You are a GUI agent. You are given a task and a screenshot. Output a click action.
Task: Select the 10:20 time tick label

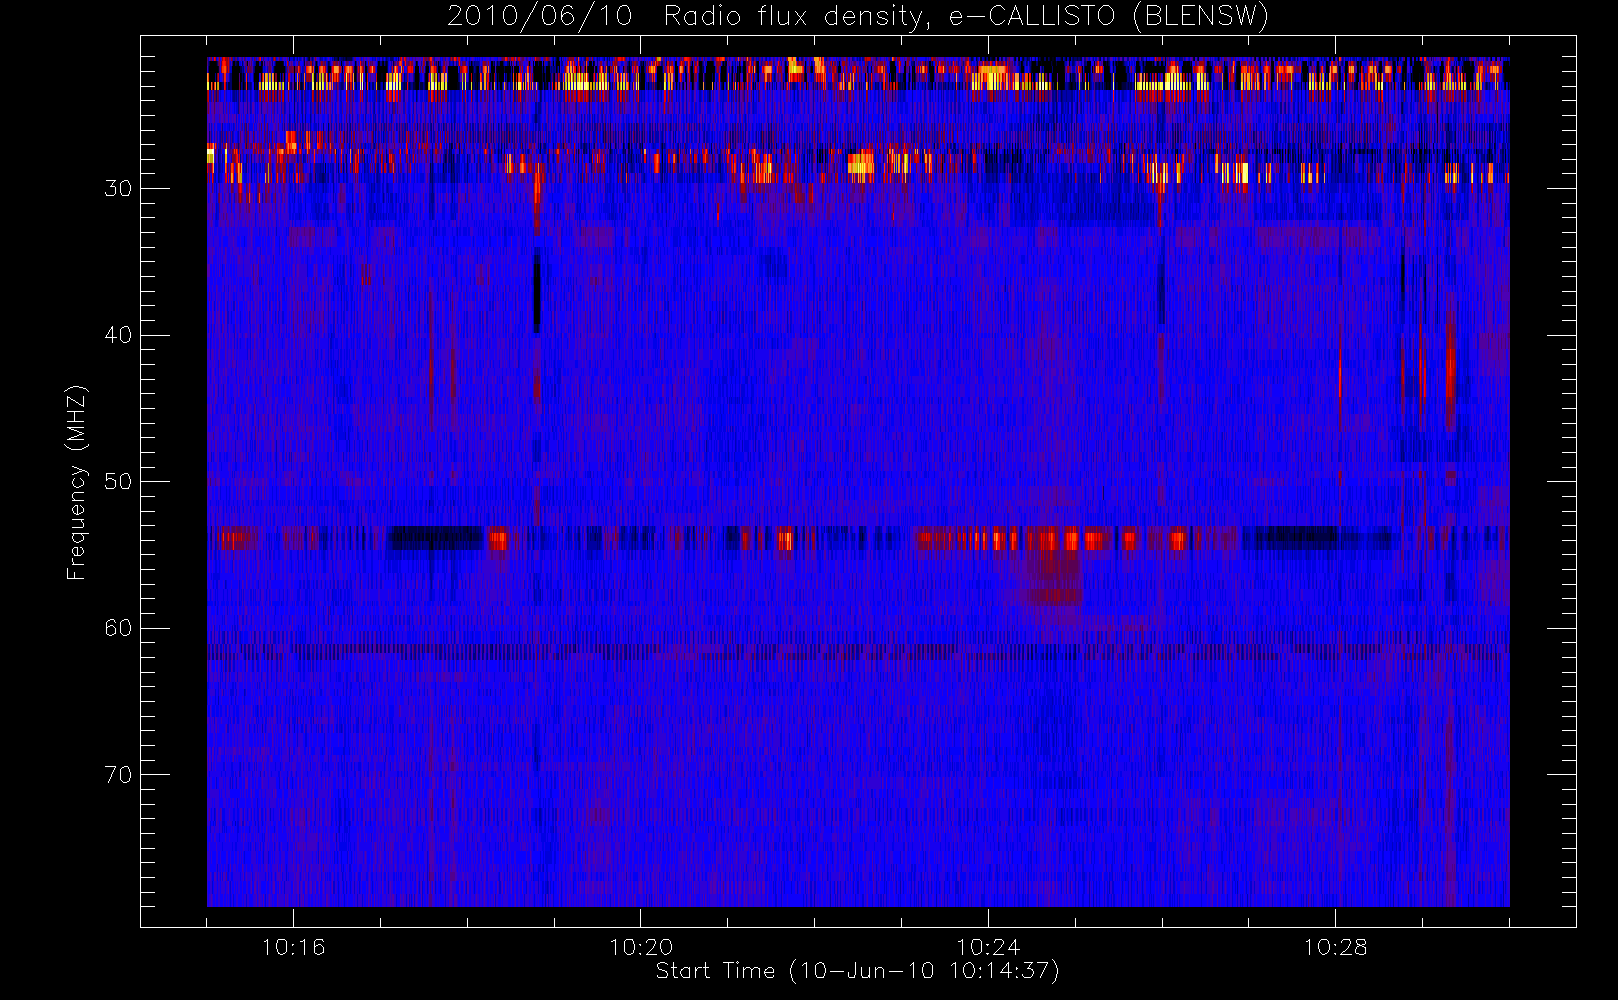[641, 947]
